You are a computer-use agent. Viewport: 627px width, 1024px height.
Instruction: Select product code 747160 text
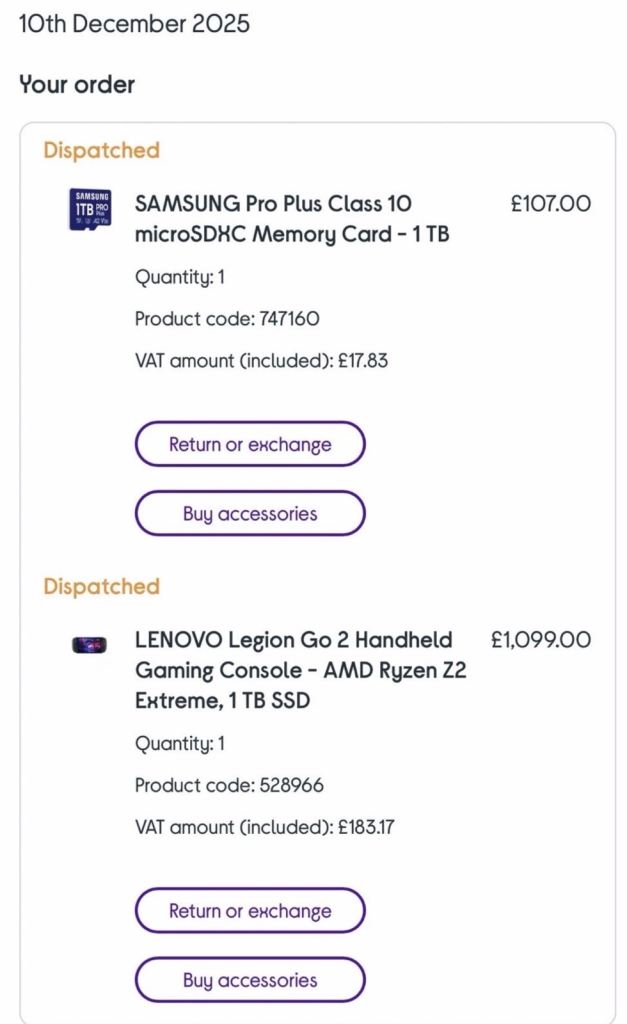(x=227, y=319)
